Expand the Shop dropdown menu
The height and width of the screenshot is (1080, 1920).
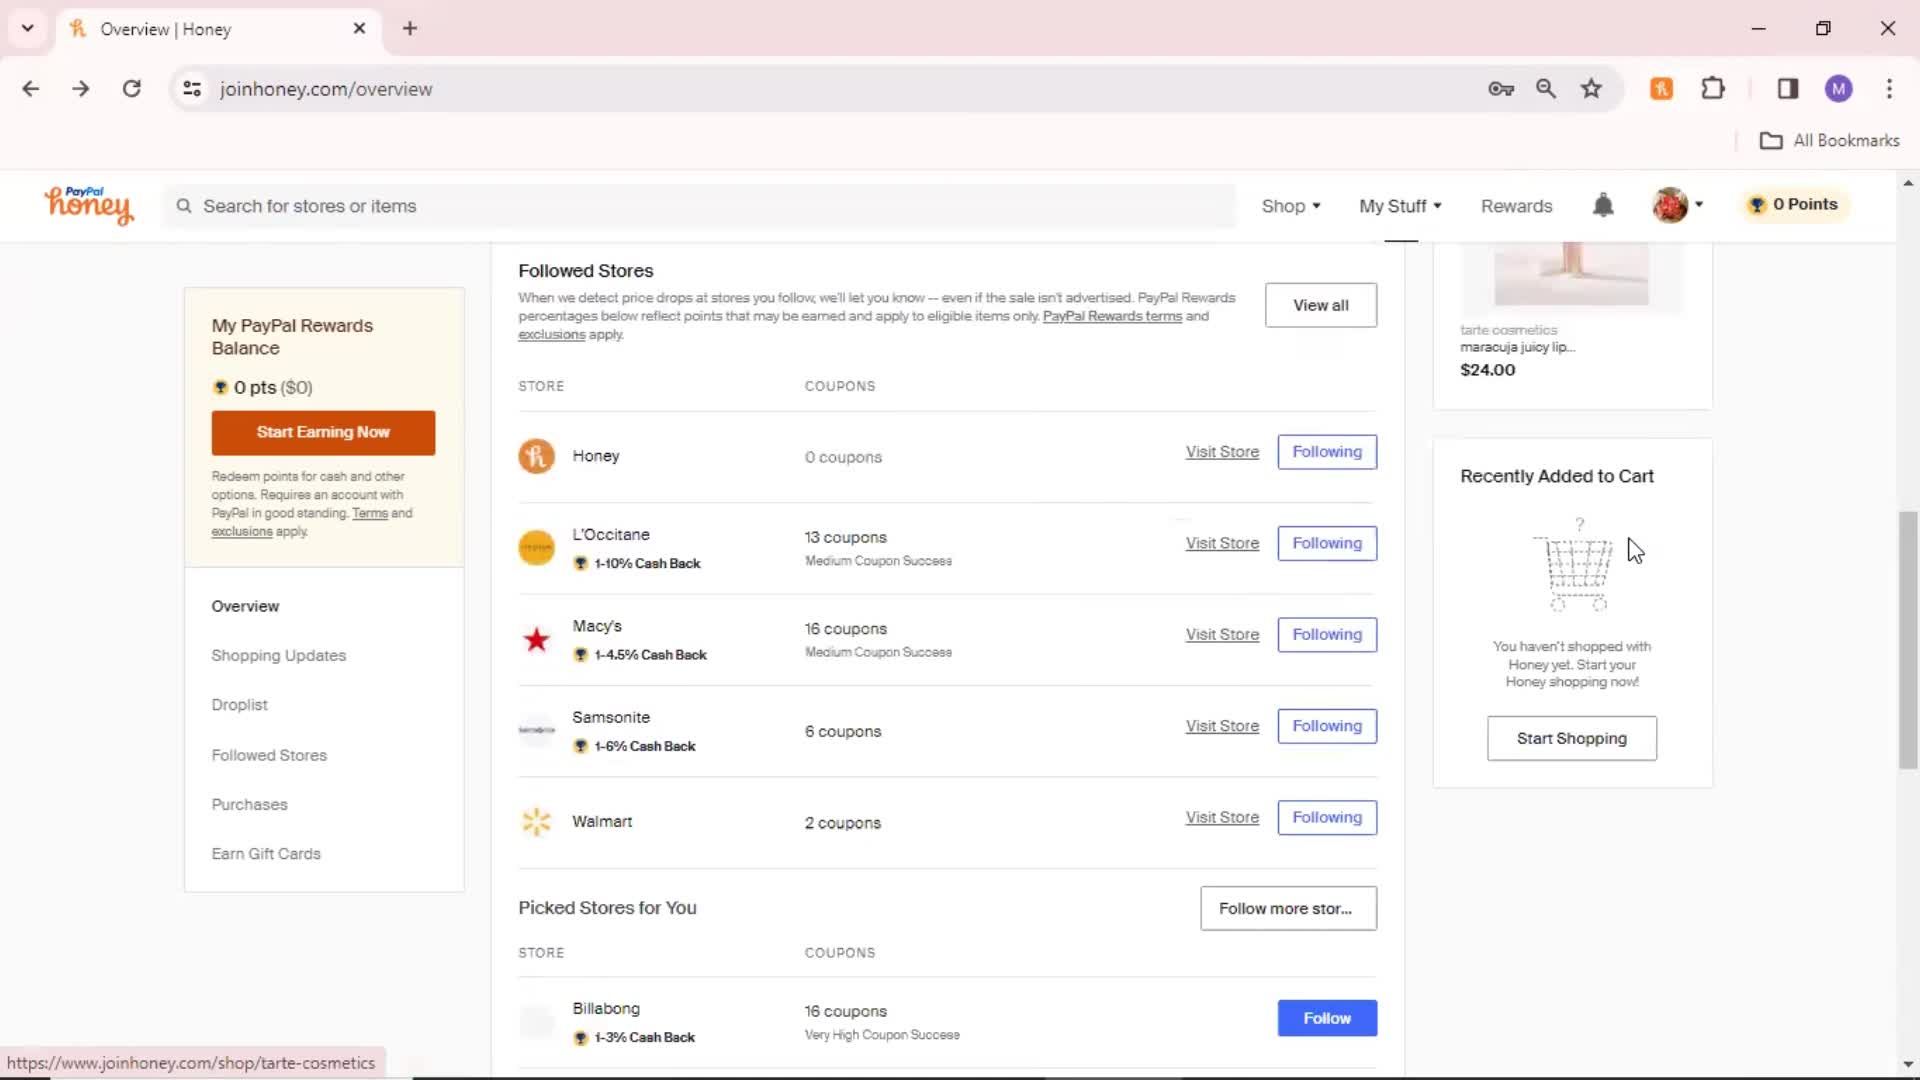pyautogui.click(x=1290, y=206)
